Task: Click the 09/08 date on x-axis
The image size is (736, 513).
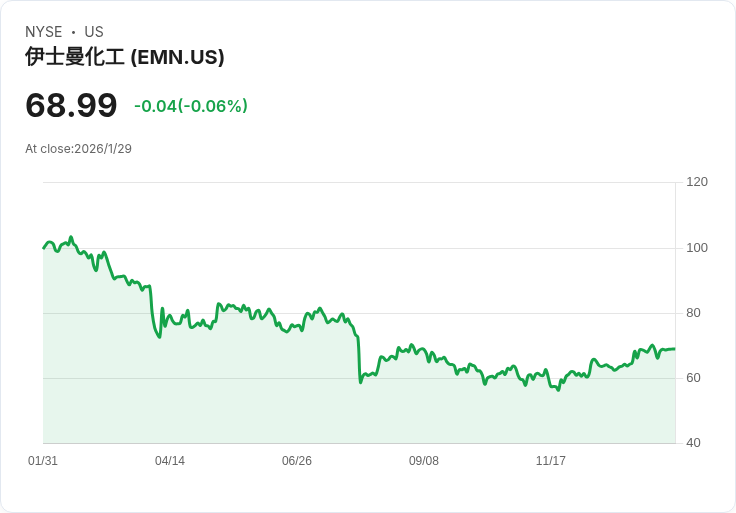Action: pyautogui.click(x=424, y=461)
